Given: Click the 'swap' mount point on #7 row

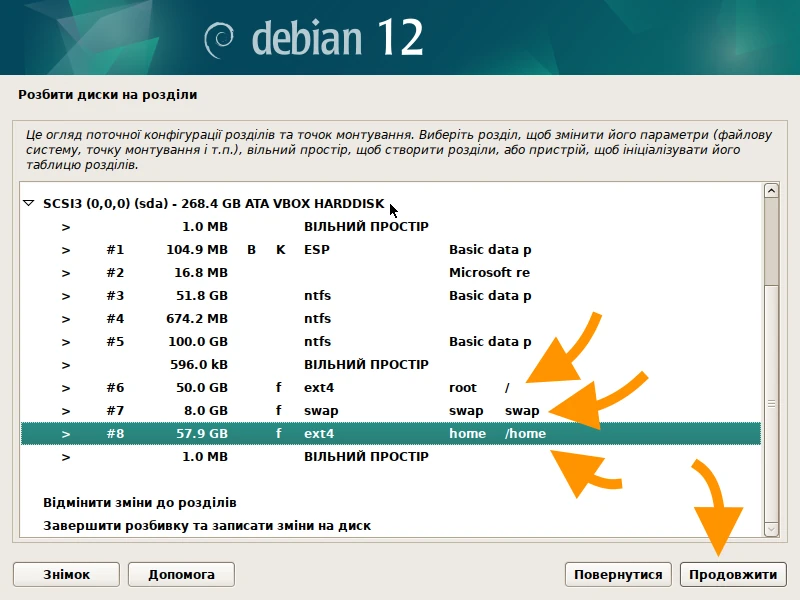Looking at the screenshot, I should tap(522, 411).
